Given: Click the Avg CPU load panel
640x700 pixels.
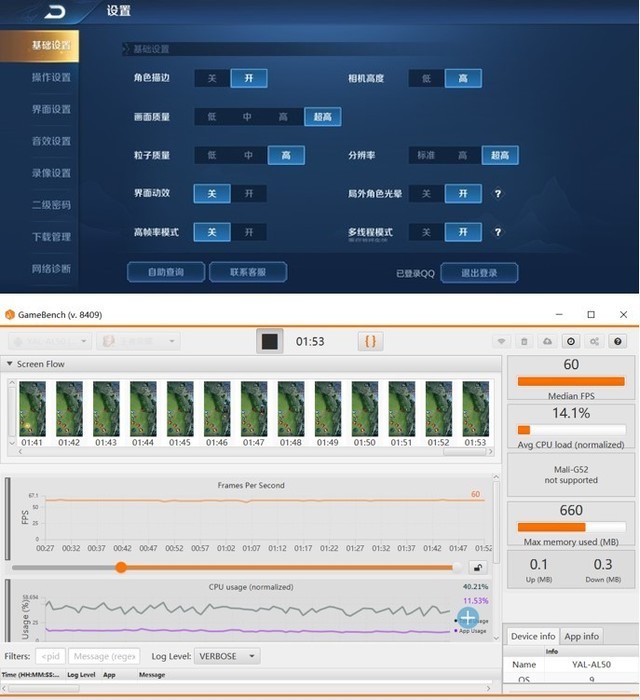Looking at the screenshot, I should (571, 426).
